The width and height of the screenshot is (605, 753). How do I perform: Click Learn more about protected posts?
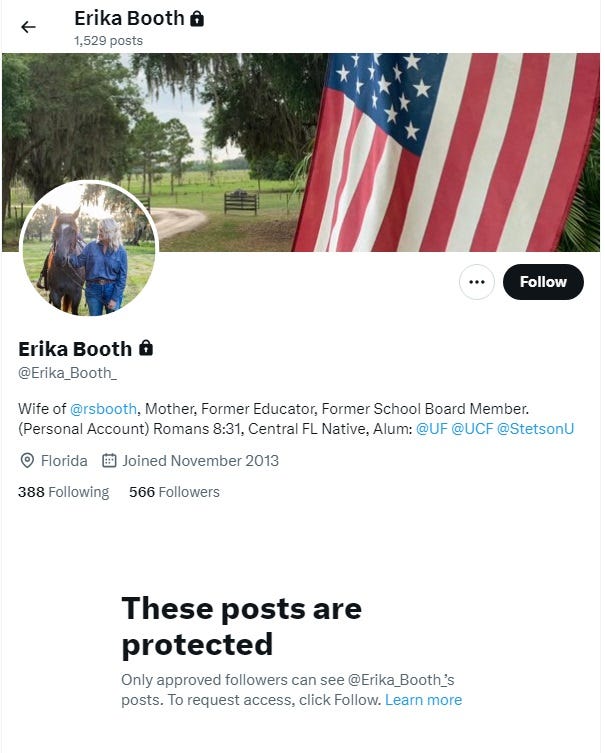[424, 700]
